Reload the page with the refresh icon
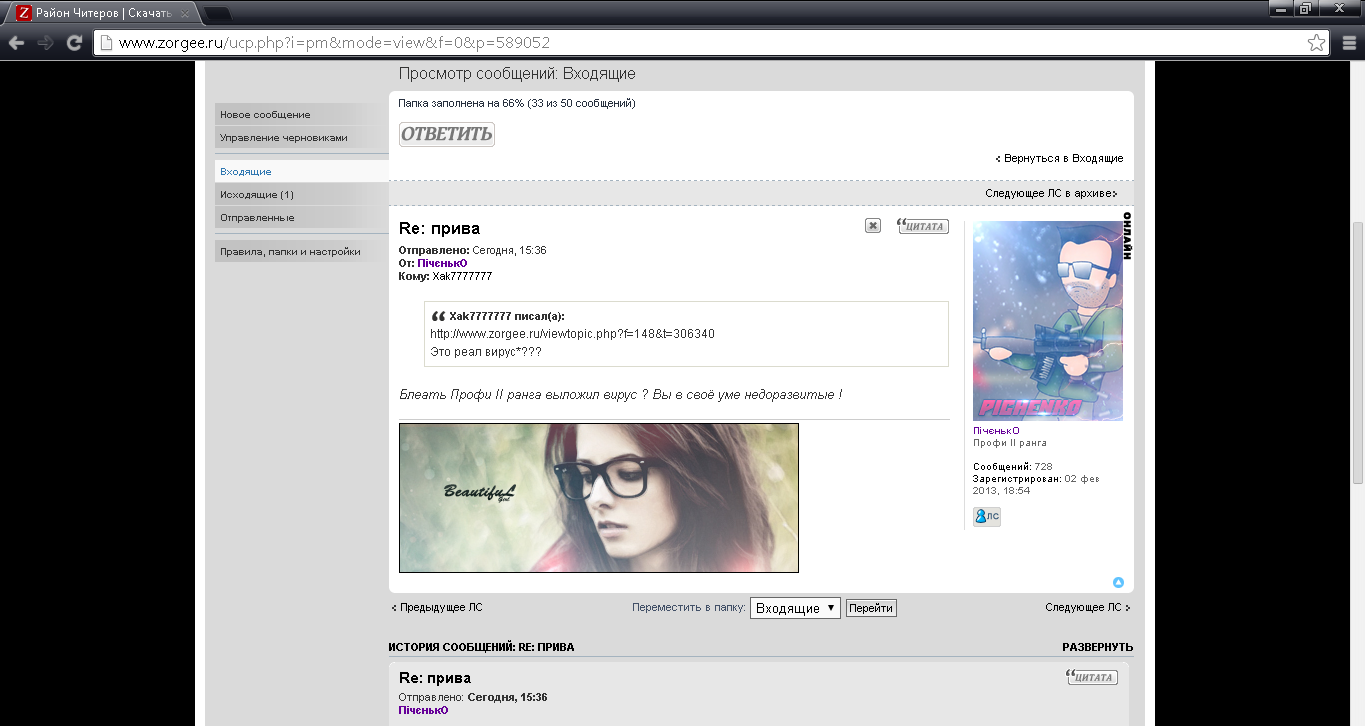Screen dimensions: 1365x726 74,43
